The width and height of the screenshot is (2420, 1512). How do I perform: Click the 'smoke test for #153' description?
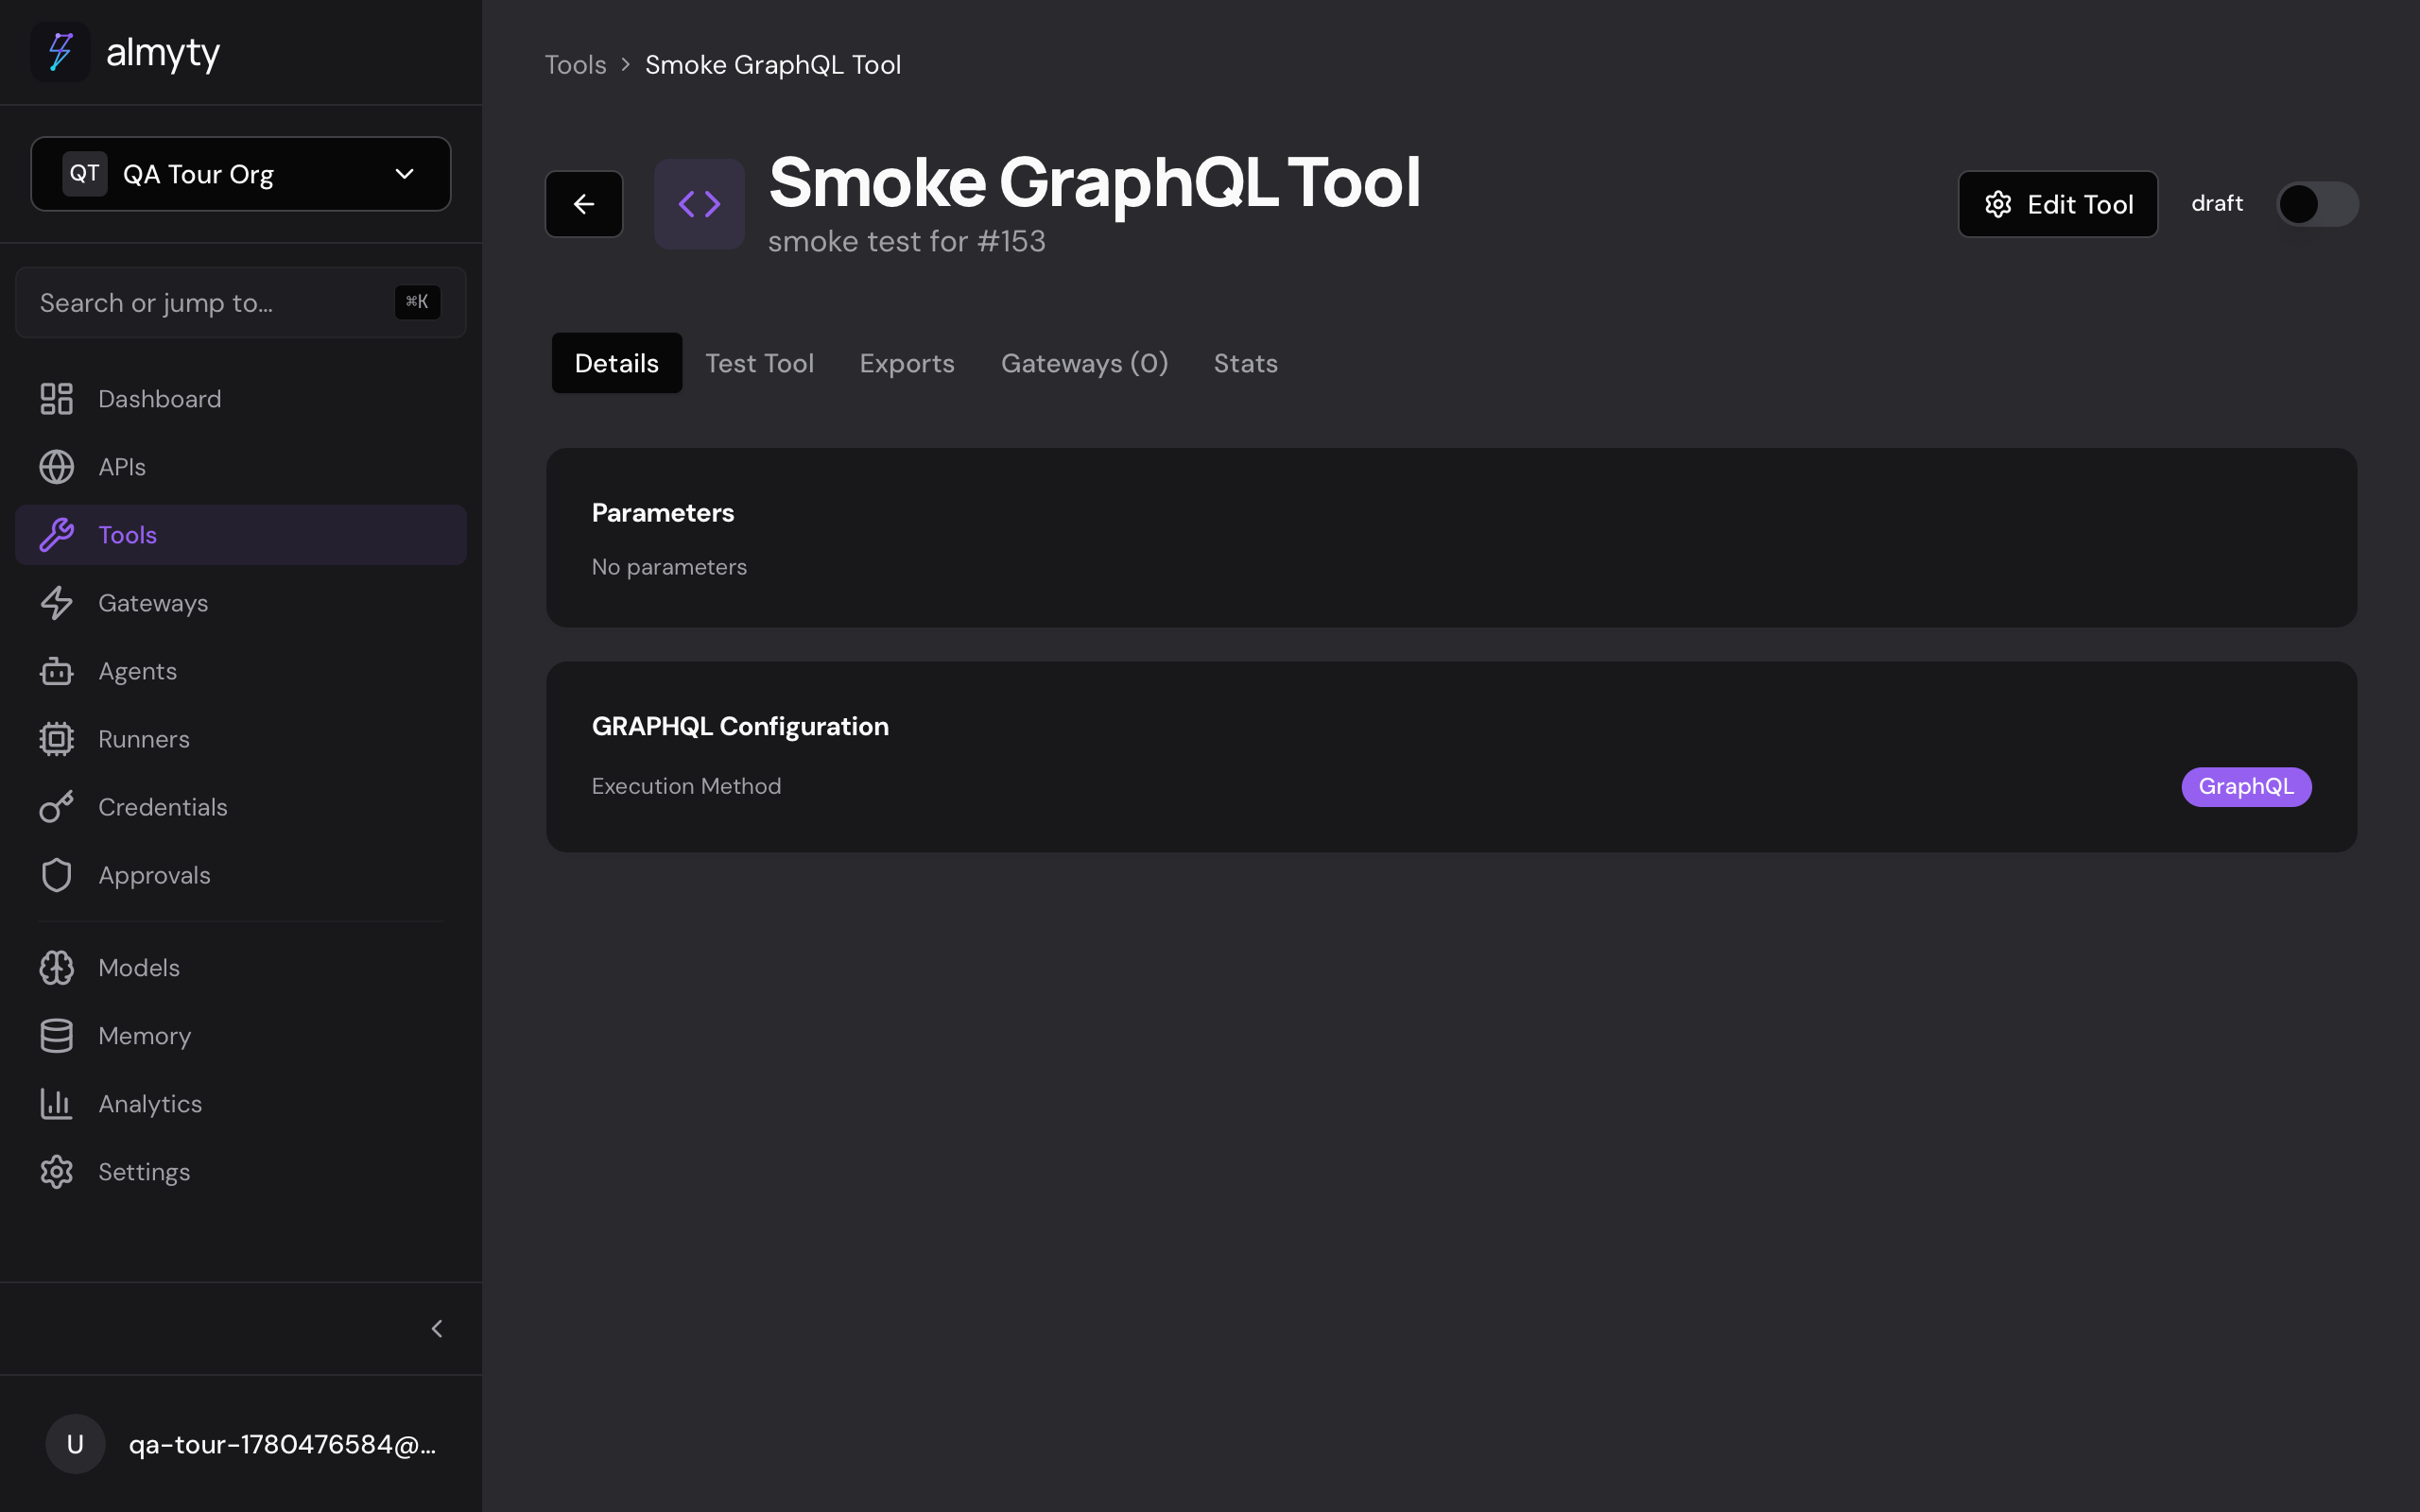tap(907, 241)
